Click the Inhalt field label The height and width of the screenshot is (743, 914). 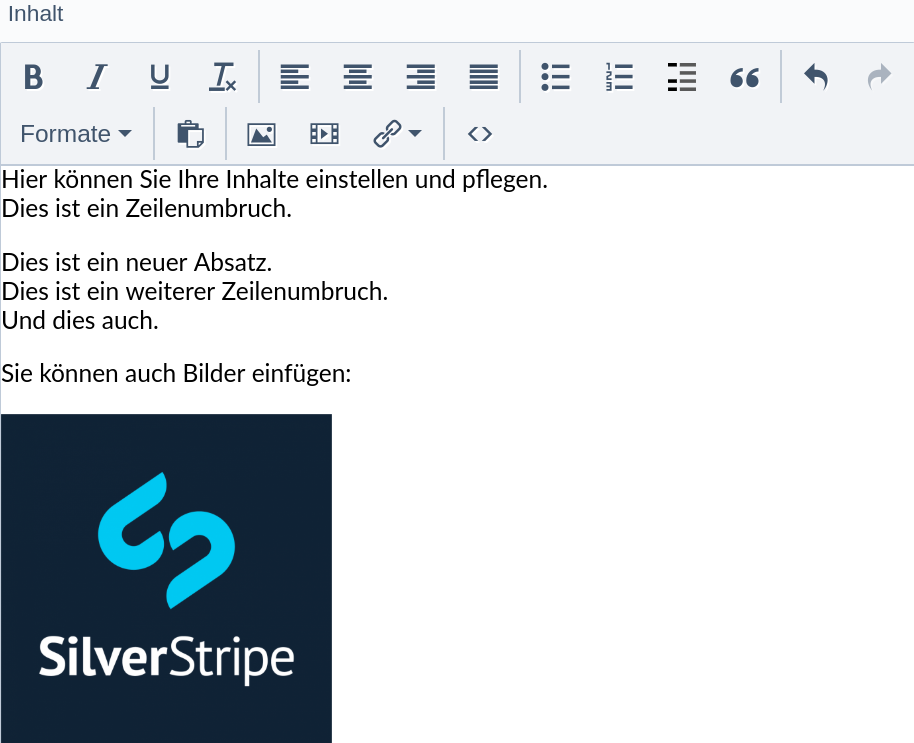(x=36, y=13)
